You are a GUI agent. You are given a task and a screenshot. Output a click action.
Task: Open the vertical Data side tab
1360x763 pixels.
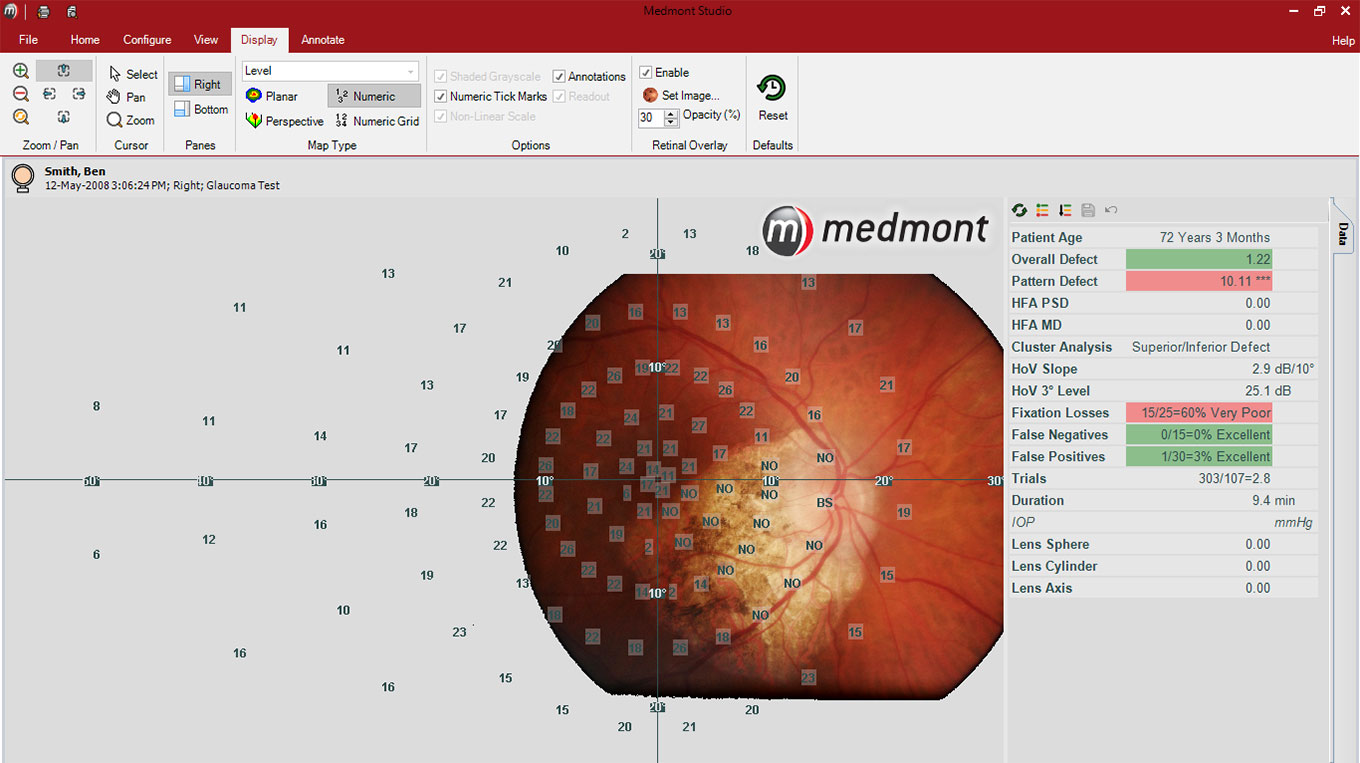pyautogui.click(x=1342, y=235)
